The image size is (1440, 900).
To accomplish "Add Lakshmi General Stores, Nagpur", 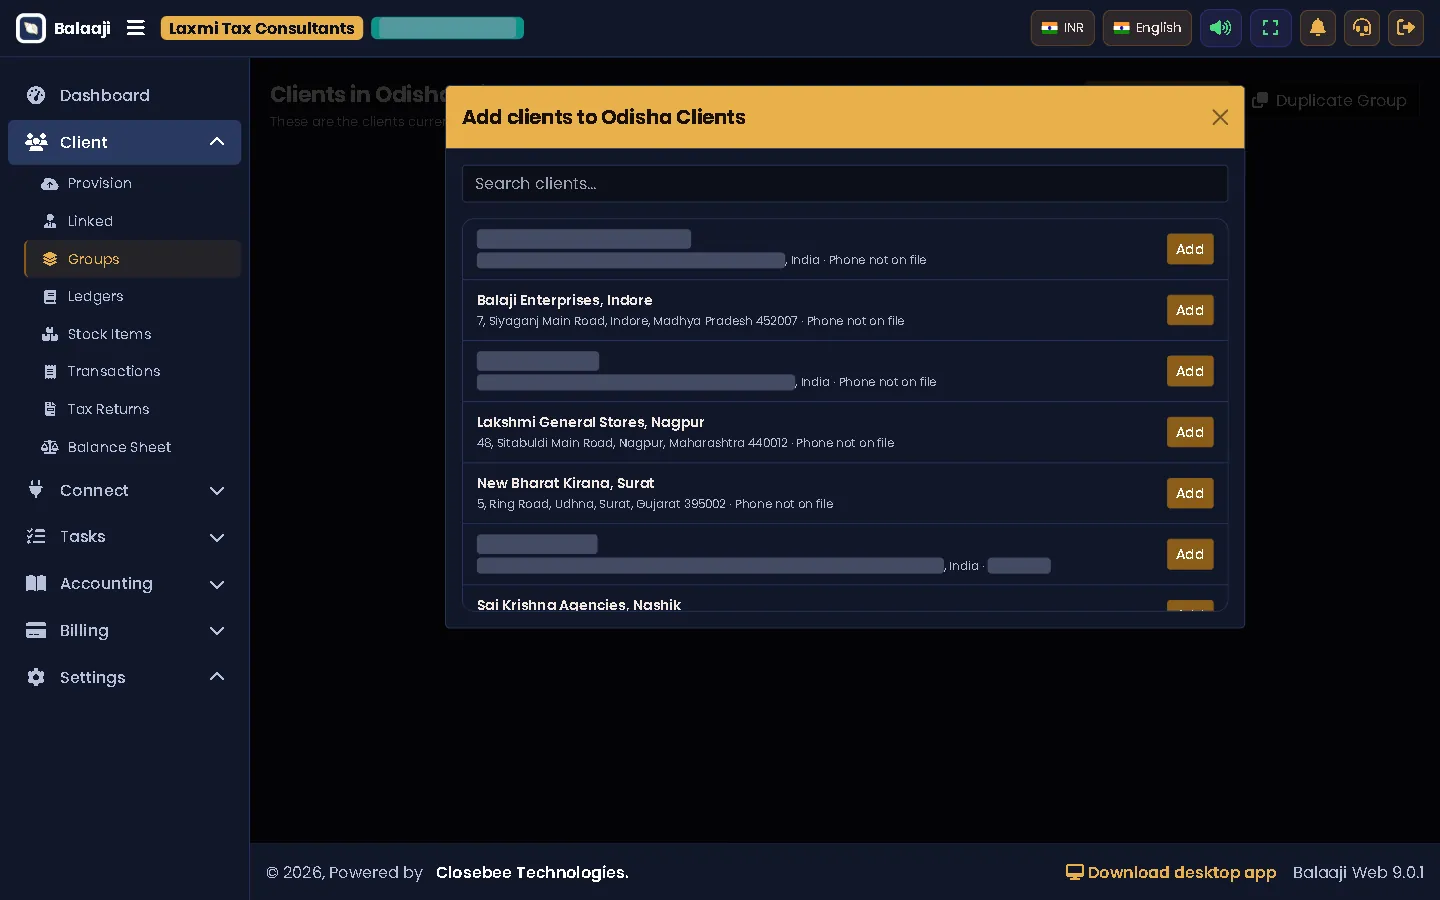I will click(x=1190, y=432).
